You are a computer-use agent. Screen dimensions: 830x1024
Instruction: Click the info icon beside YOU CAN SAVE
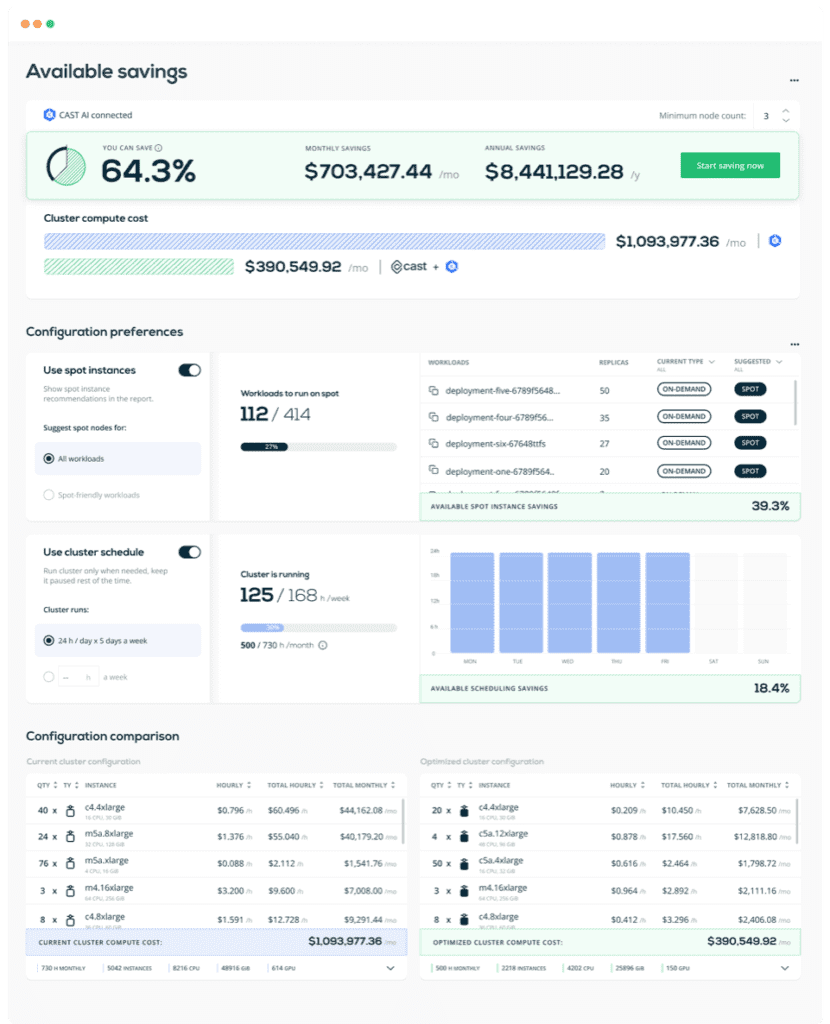click(x=159, y=148)
